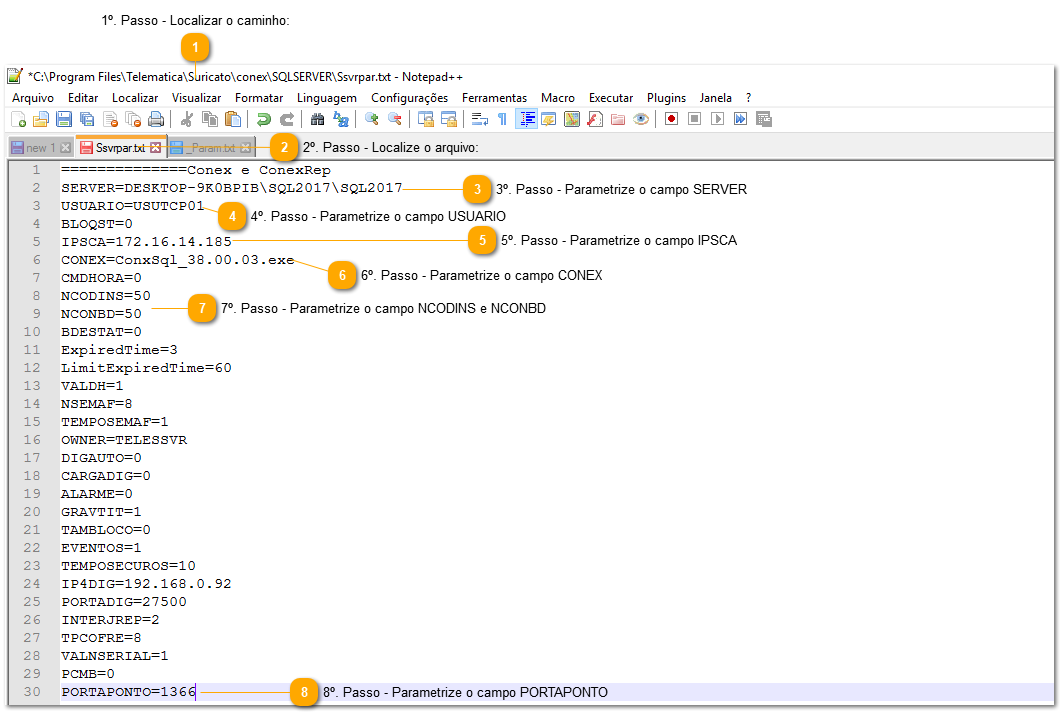The height and width of the screenshot is (717, 1063).
Task: Open the Arquivo menu
Action: 33,98
